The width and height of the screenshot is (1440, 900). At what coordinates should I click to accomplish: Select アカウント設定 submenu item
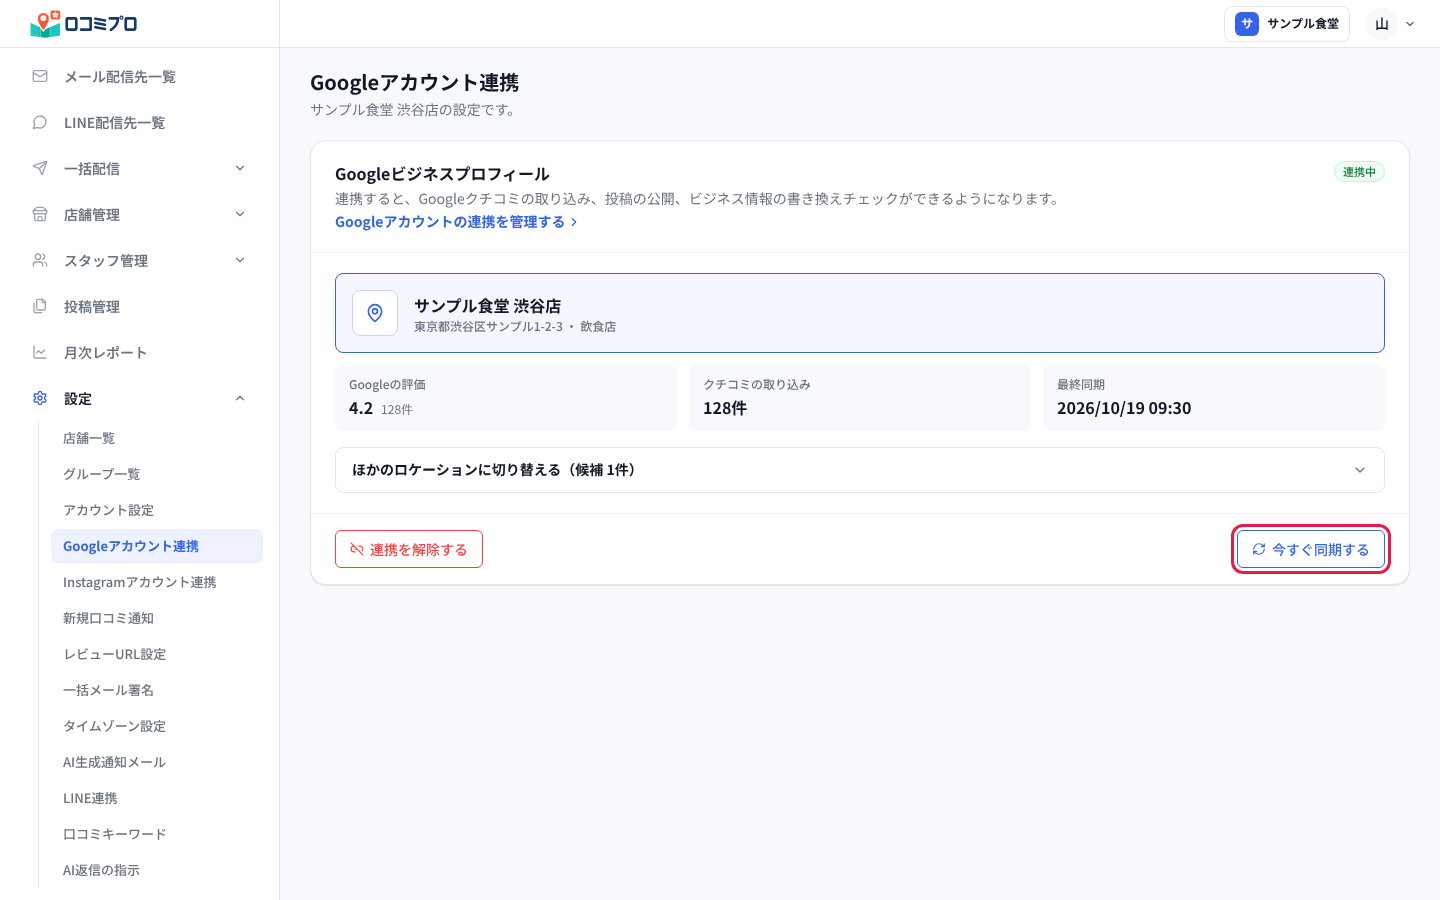click(x=157, y=510)
